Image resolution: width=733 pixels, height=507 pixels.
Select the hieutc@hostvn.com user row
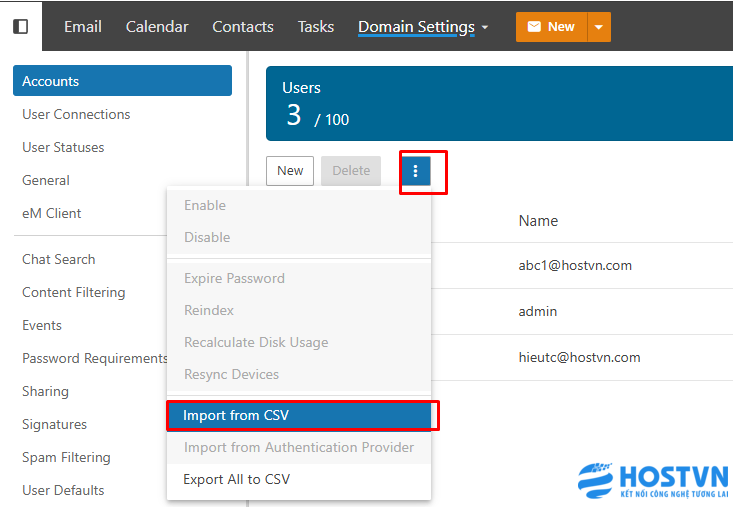point(579,357)
